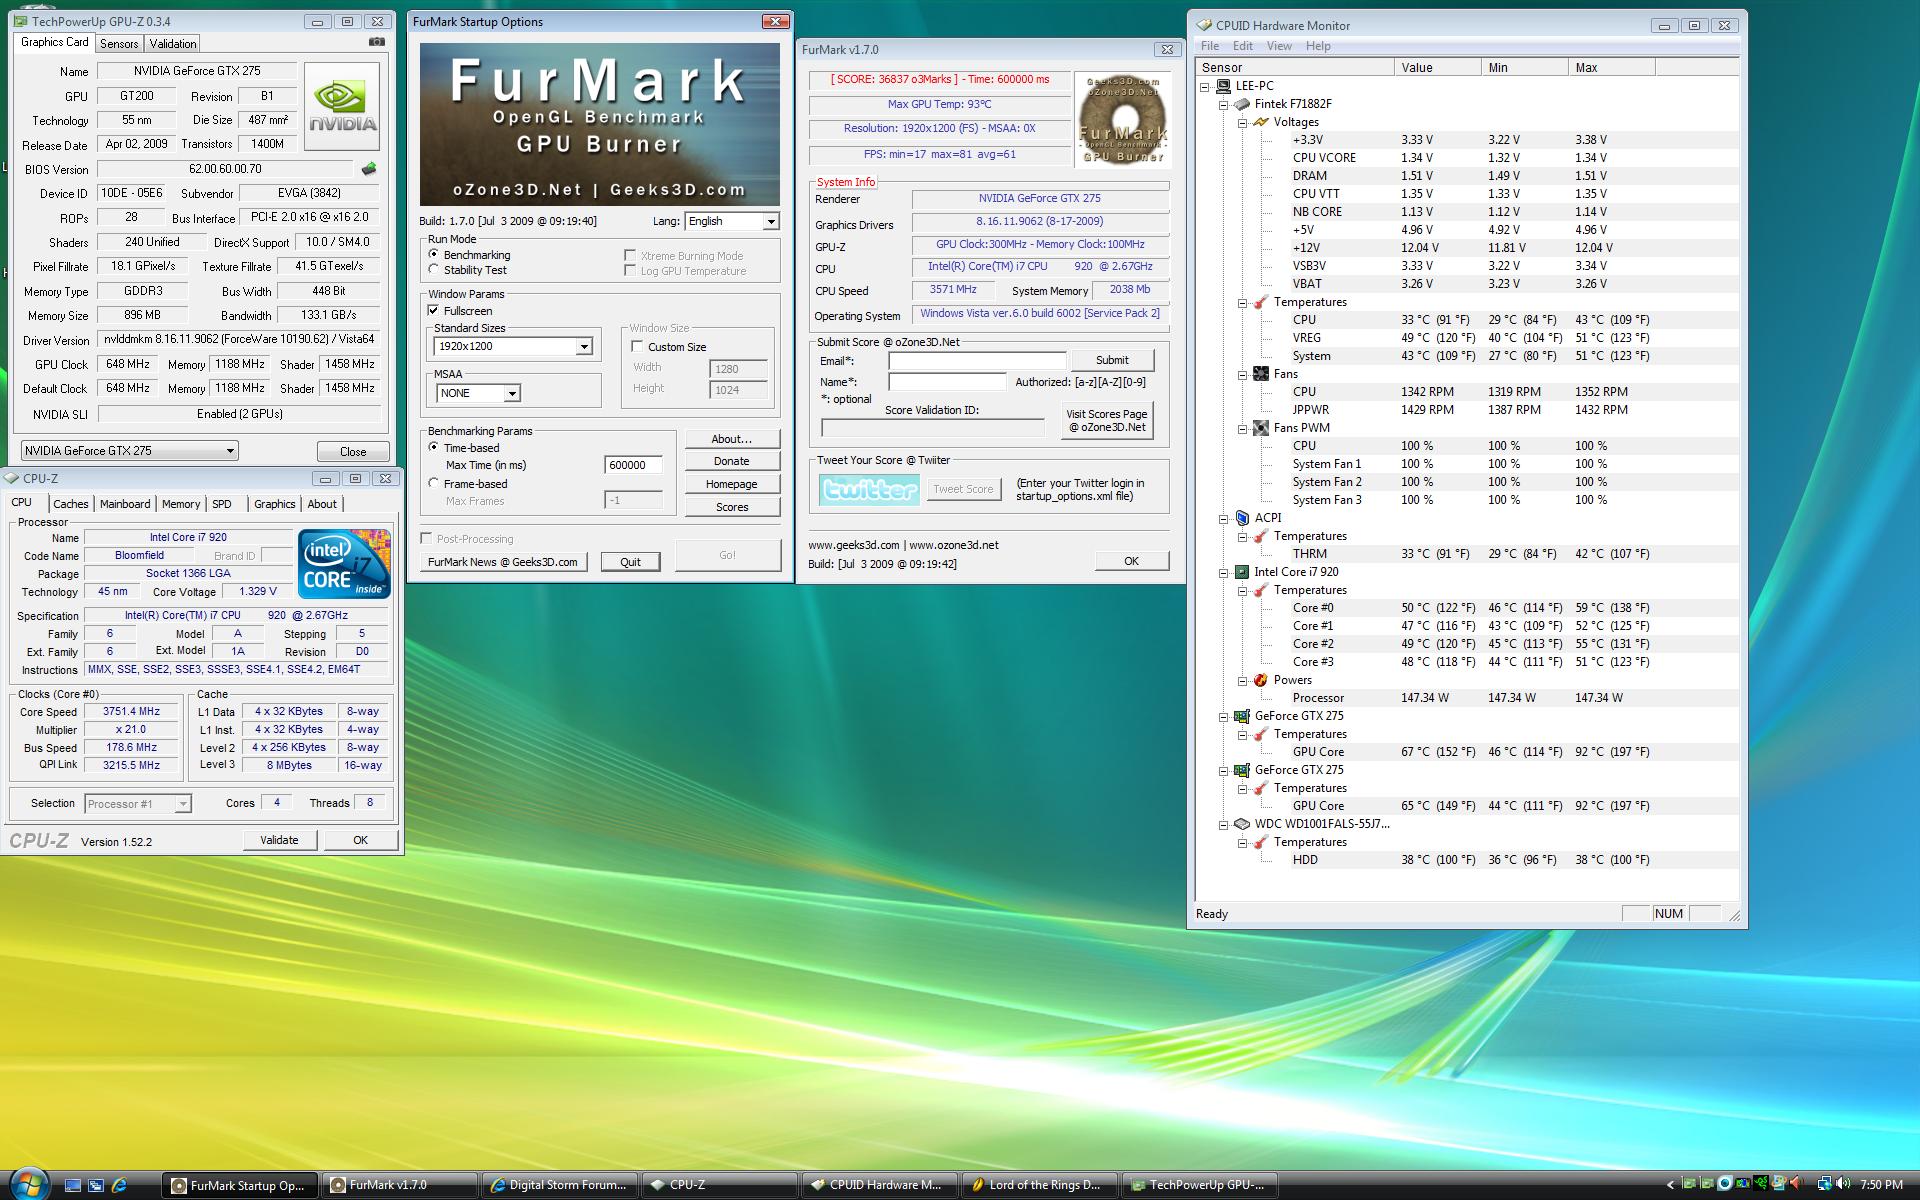Click the LEE-PC computer icon

coord(1223,86)
